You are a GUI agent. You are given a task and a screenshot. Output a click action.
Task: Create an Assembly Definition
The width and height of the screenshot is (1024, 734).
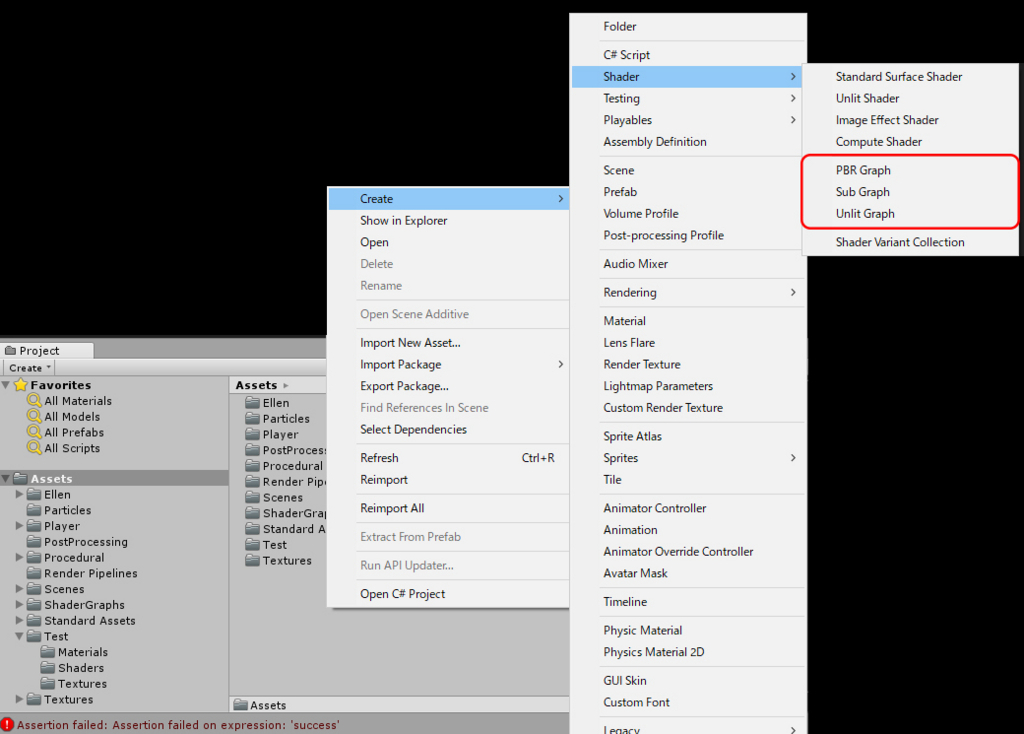[x=688, y=142]
